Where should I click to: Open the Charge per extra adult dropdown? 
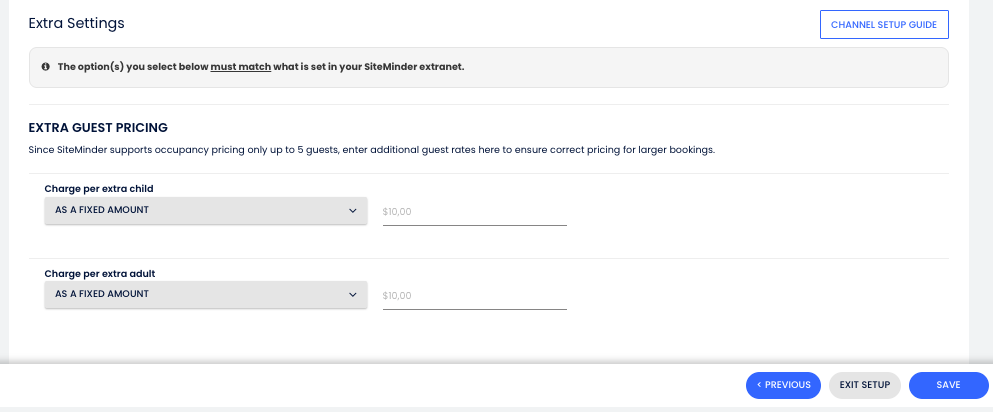[x=205, y=295]
